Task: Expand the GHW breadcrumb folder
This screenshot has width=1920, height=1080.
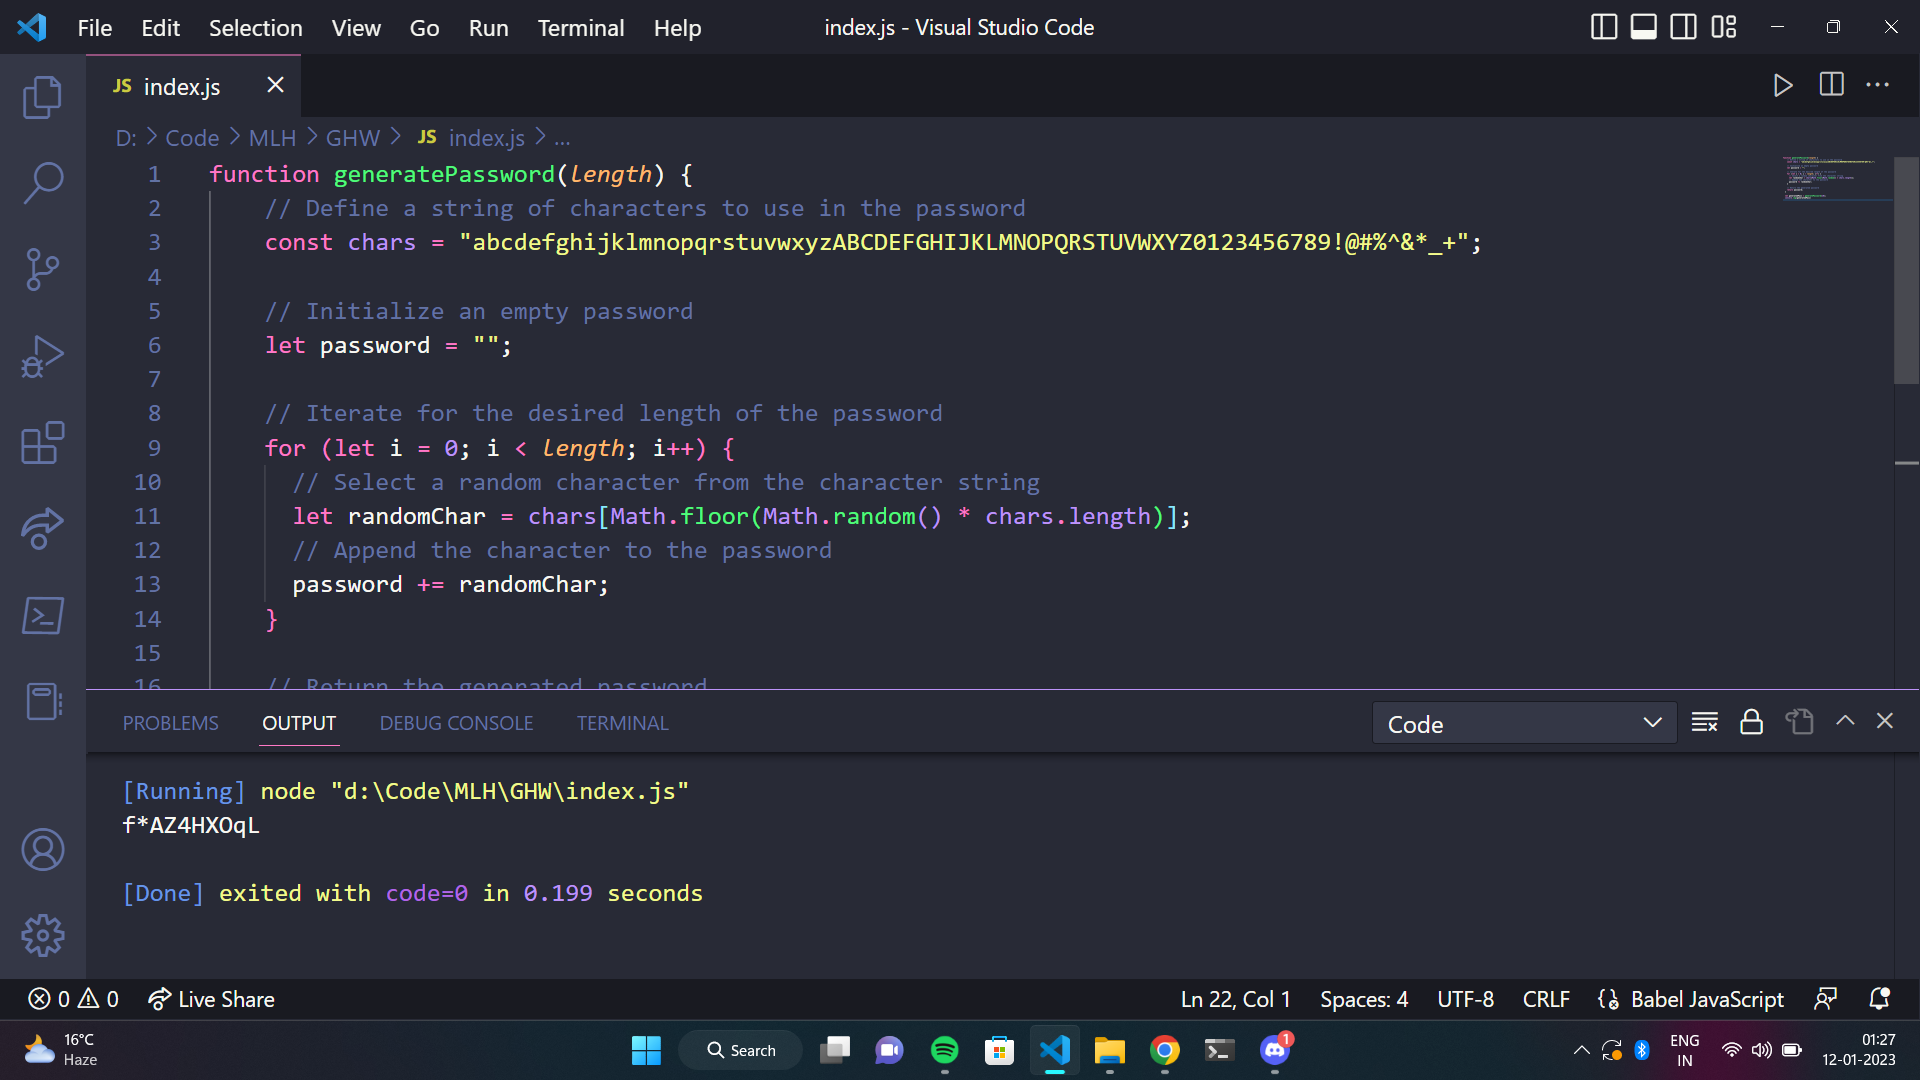Action: tap(352, 138)
